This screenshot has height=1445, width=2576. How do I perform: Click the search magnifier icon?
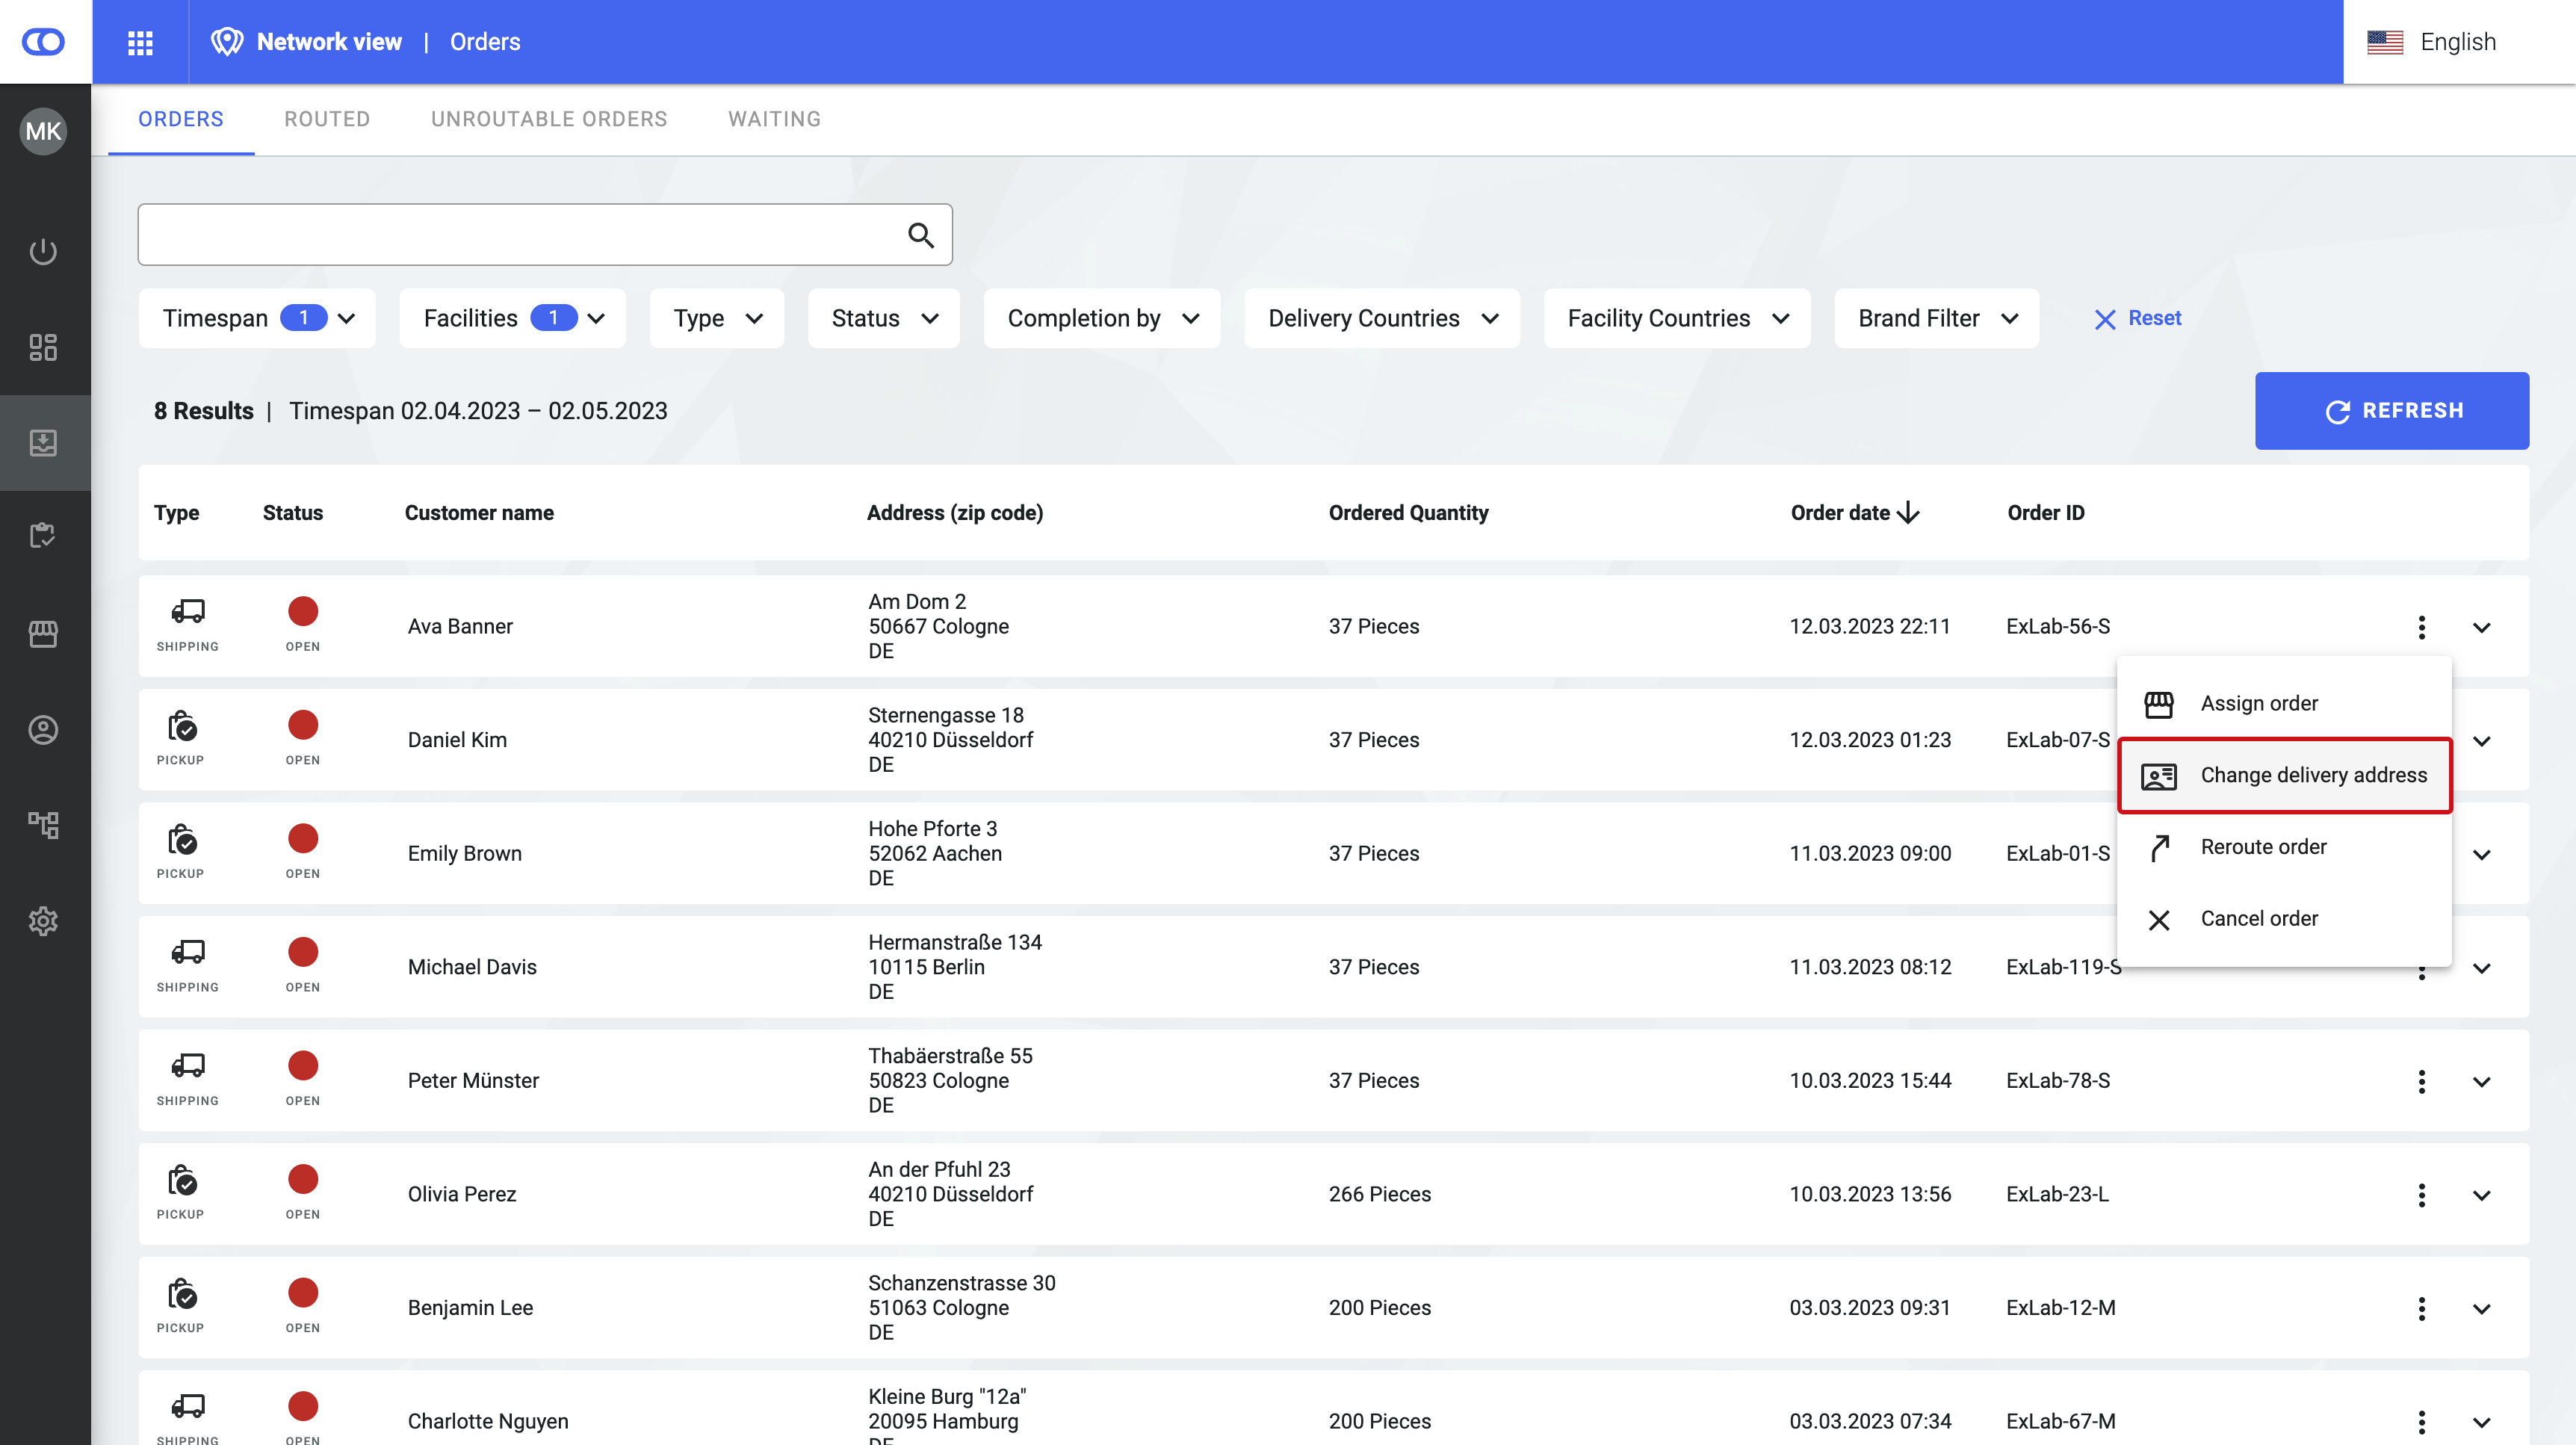[x=920, y=236]
